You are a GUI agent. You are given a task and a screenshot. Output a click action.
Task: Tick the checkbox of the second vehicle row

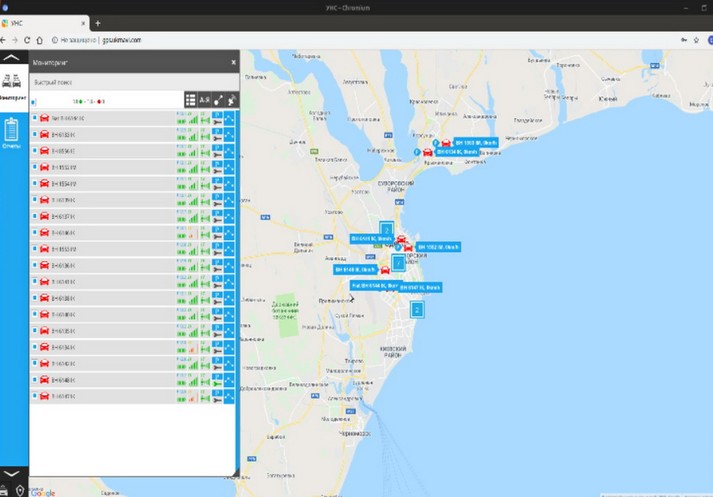34,134
